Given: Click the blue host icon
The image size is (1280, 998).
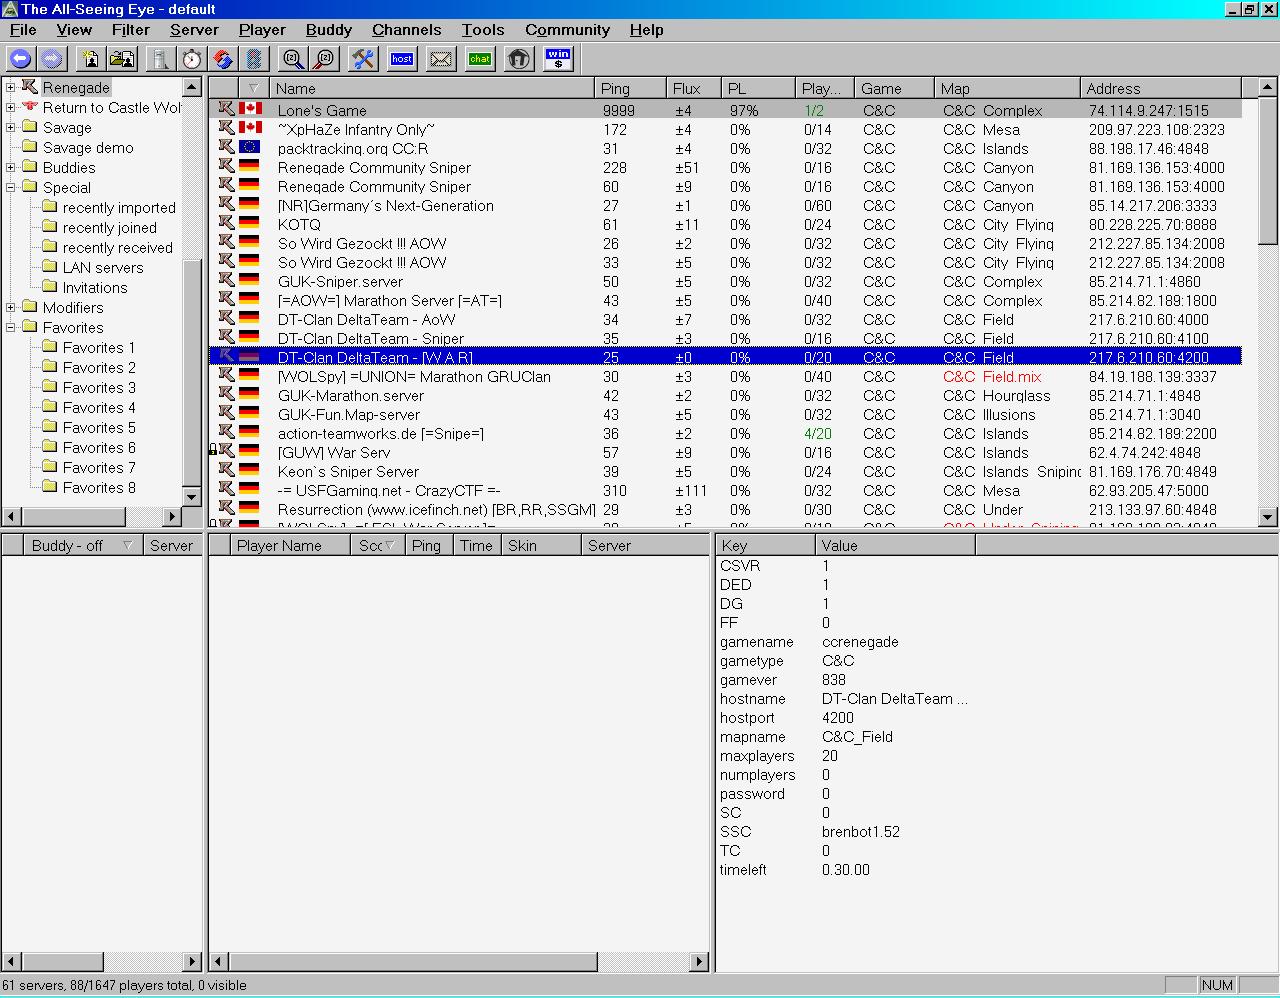Looking at the screenshot, I should [402, 59].
